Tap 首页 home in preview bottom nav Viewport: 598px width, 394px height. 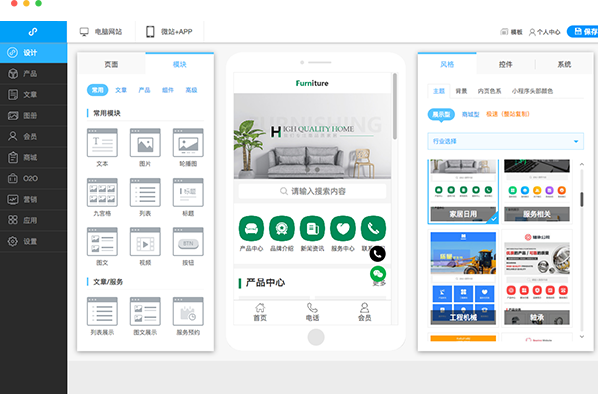click(x=260, y=312)
